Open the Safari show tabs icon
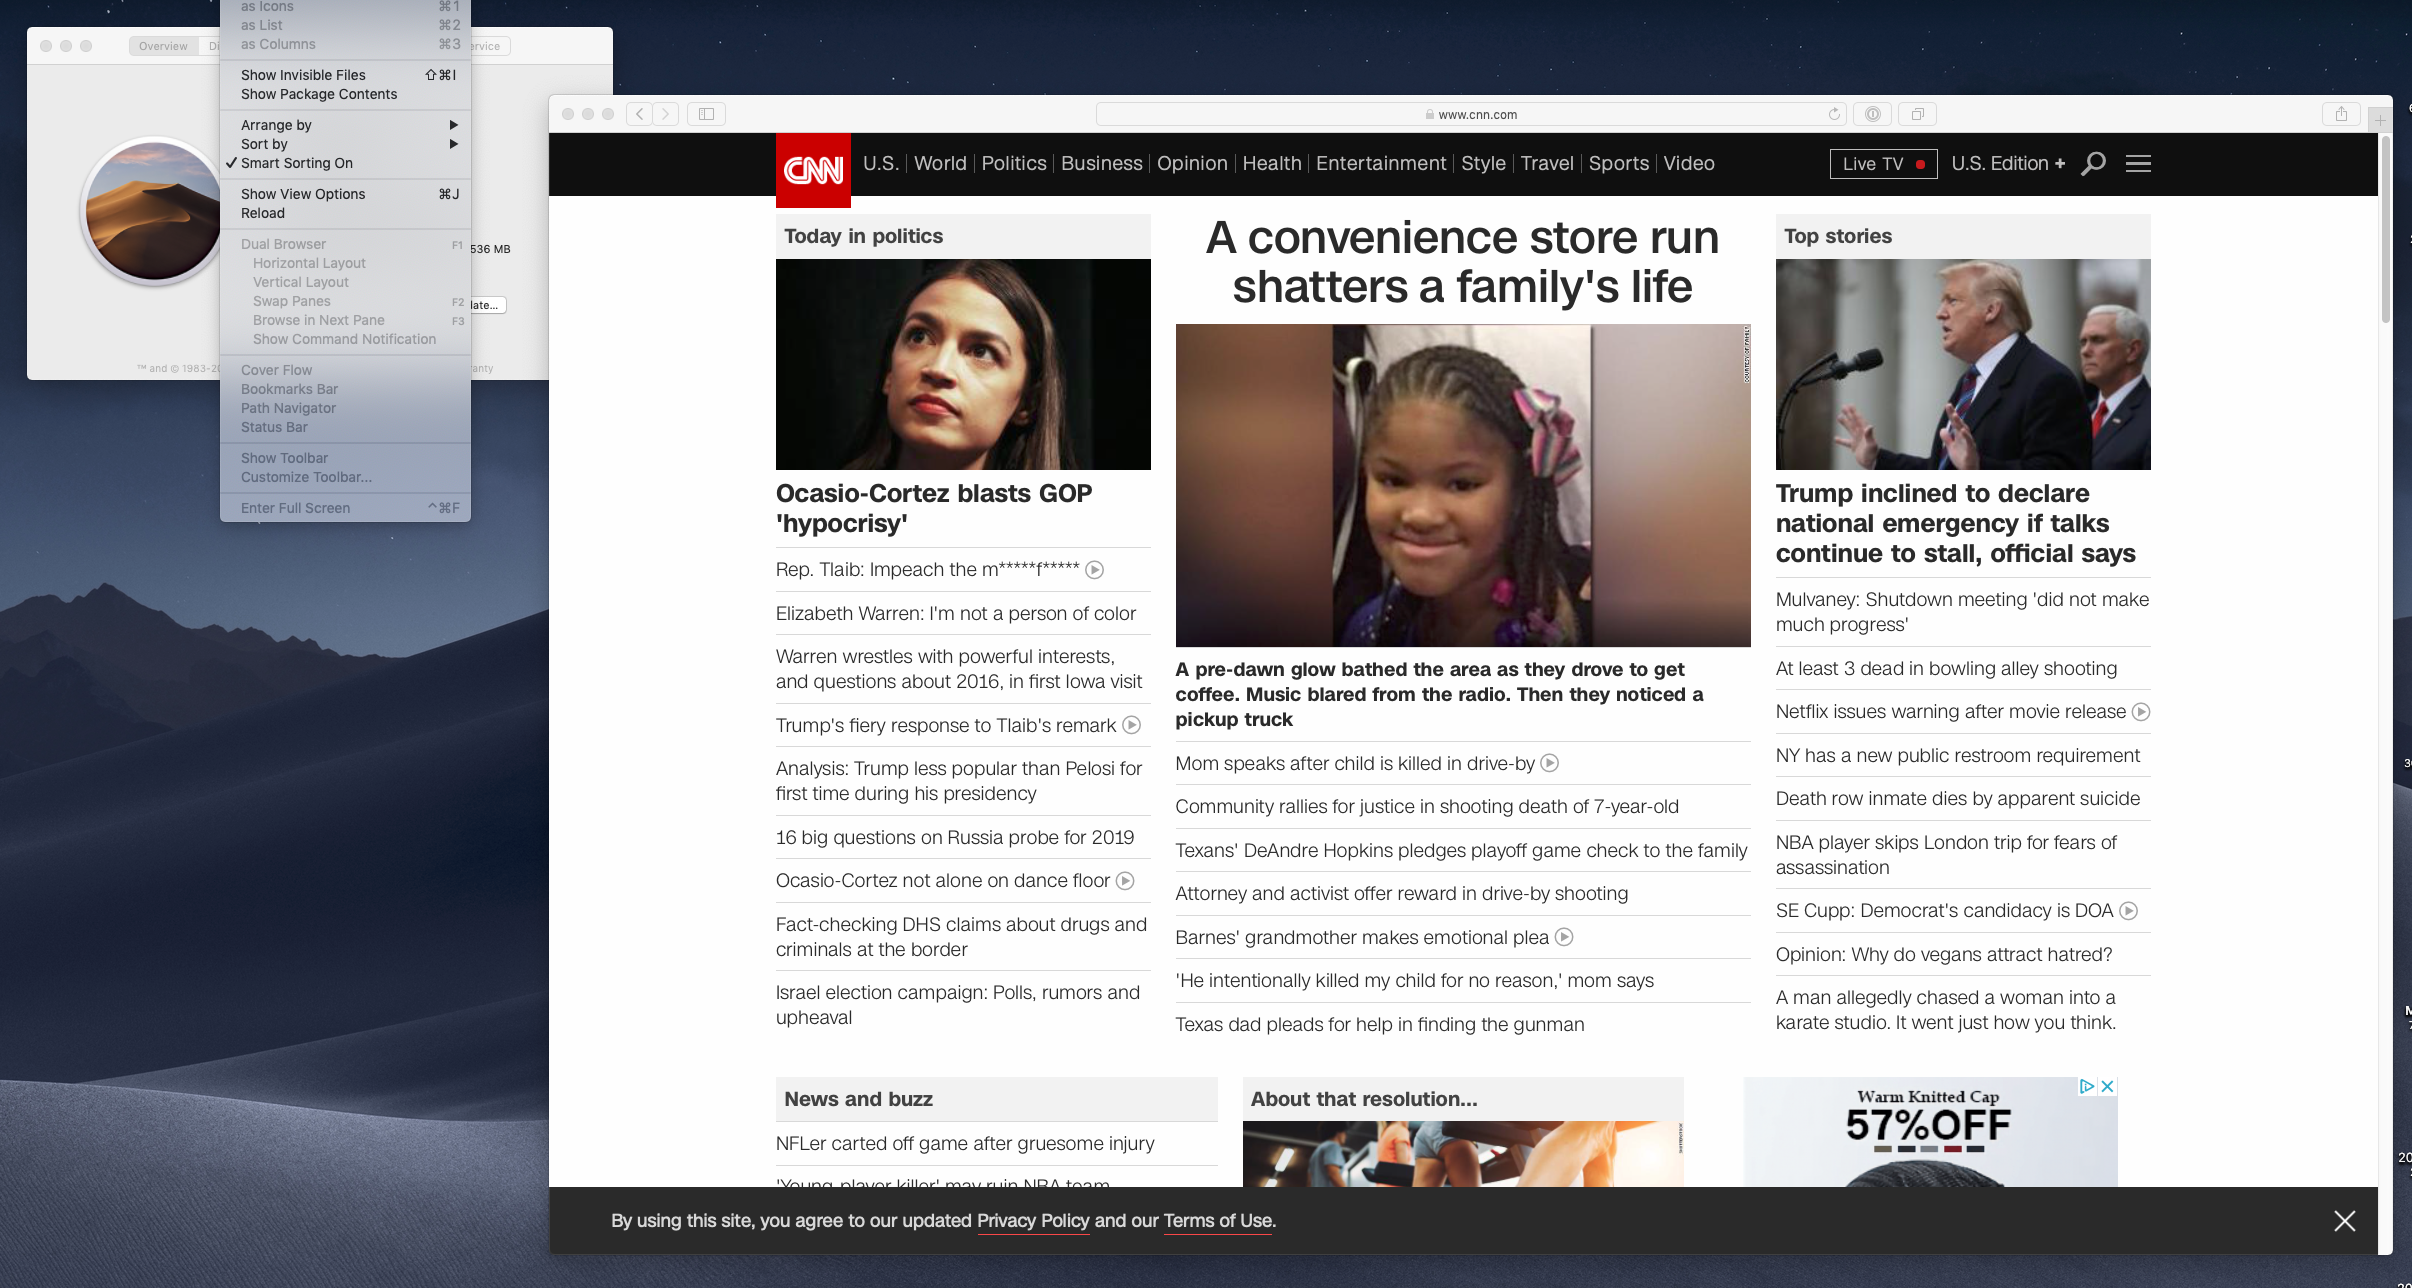This screenshot has width=2412, height=1288. [x=1918, y=114]
